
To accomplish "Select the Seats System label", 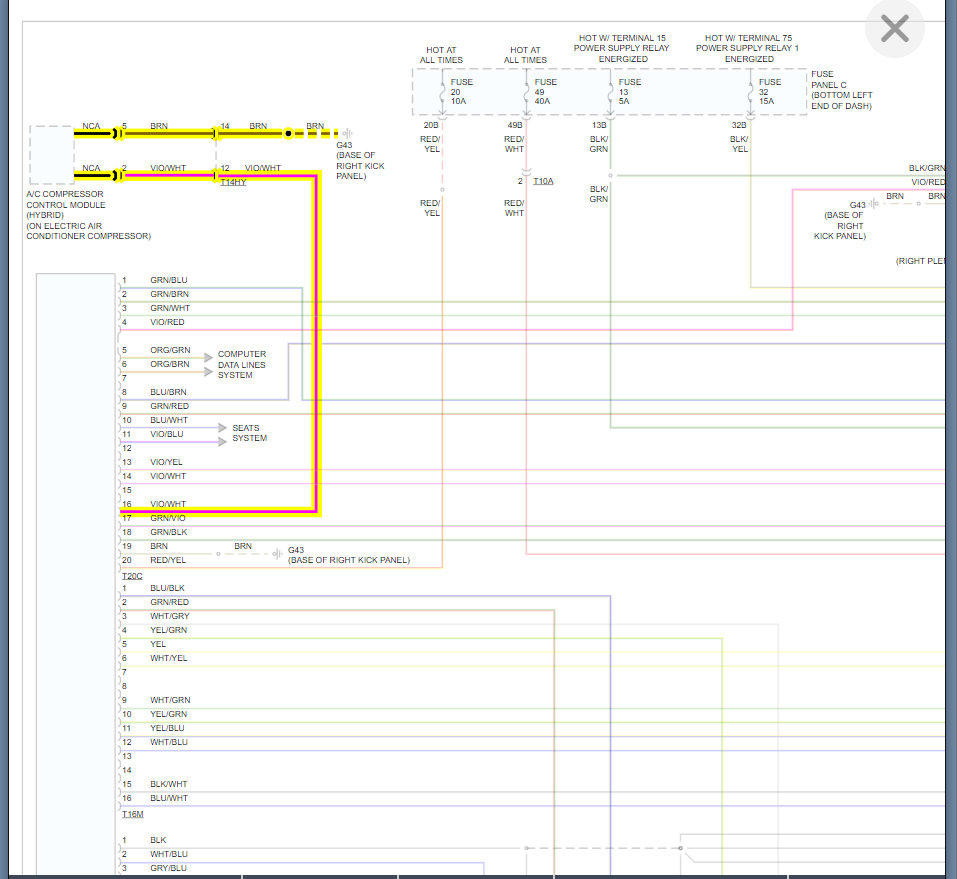I will click(x=249, y=433).
